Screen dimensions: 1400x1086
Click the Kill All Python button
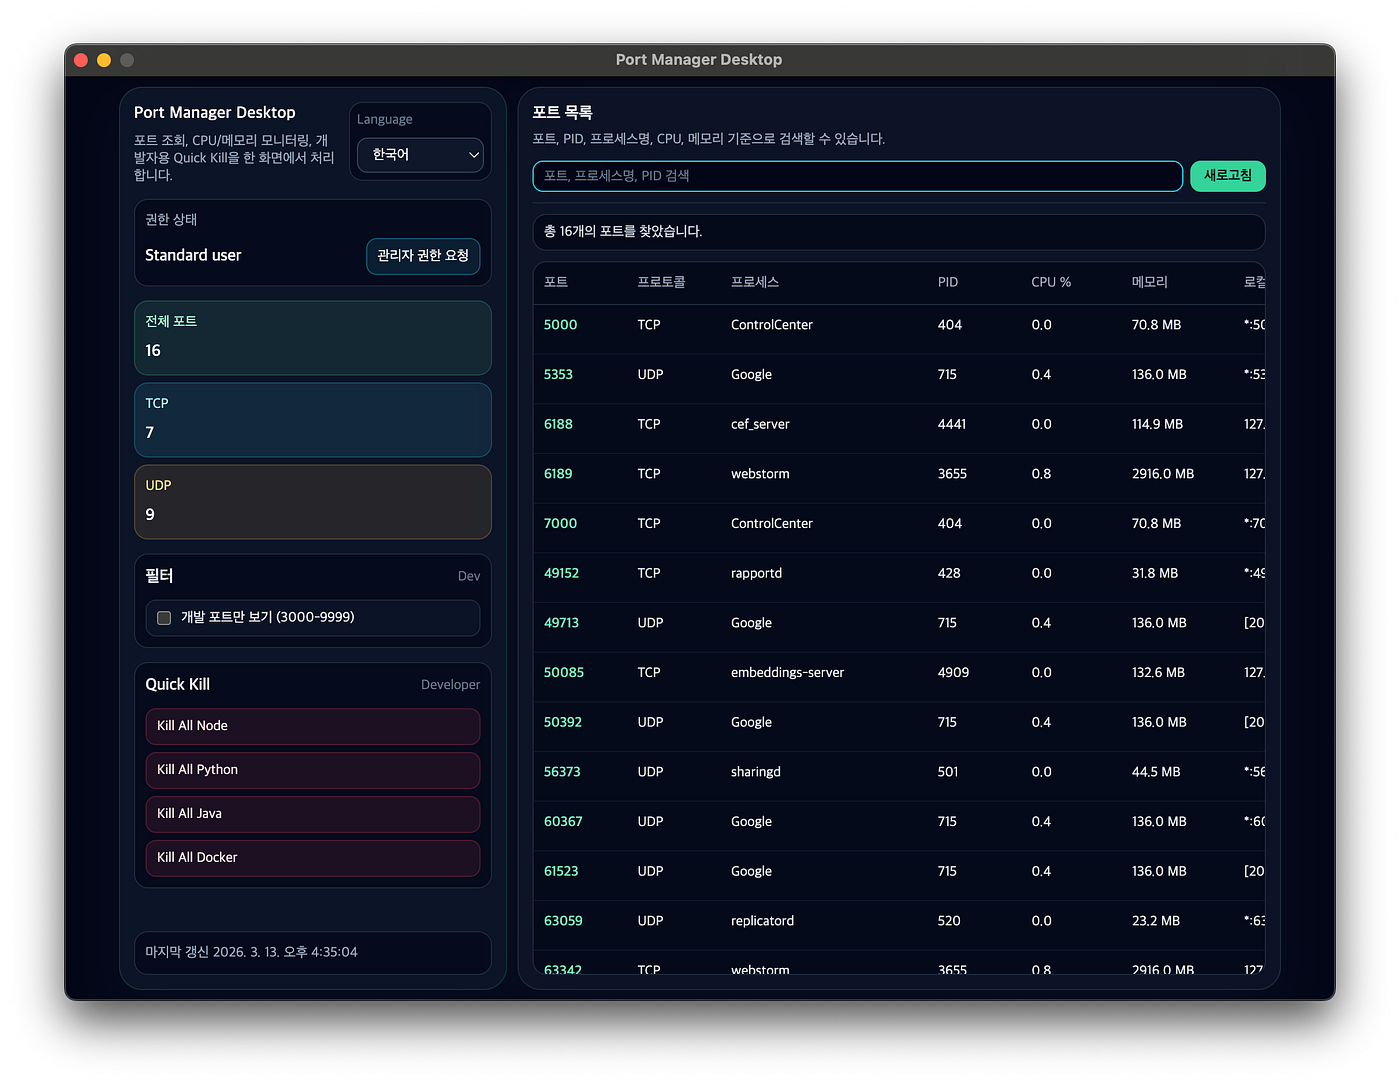coord(312,770)
